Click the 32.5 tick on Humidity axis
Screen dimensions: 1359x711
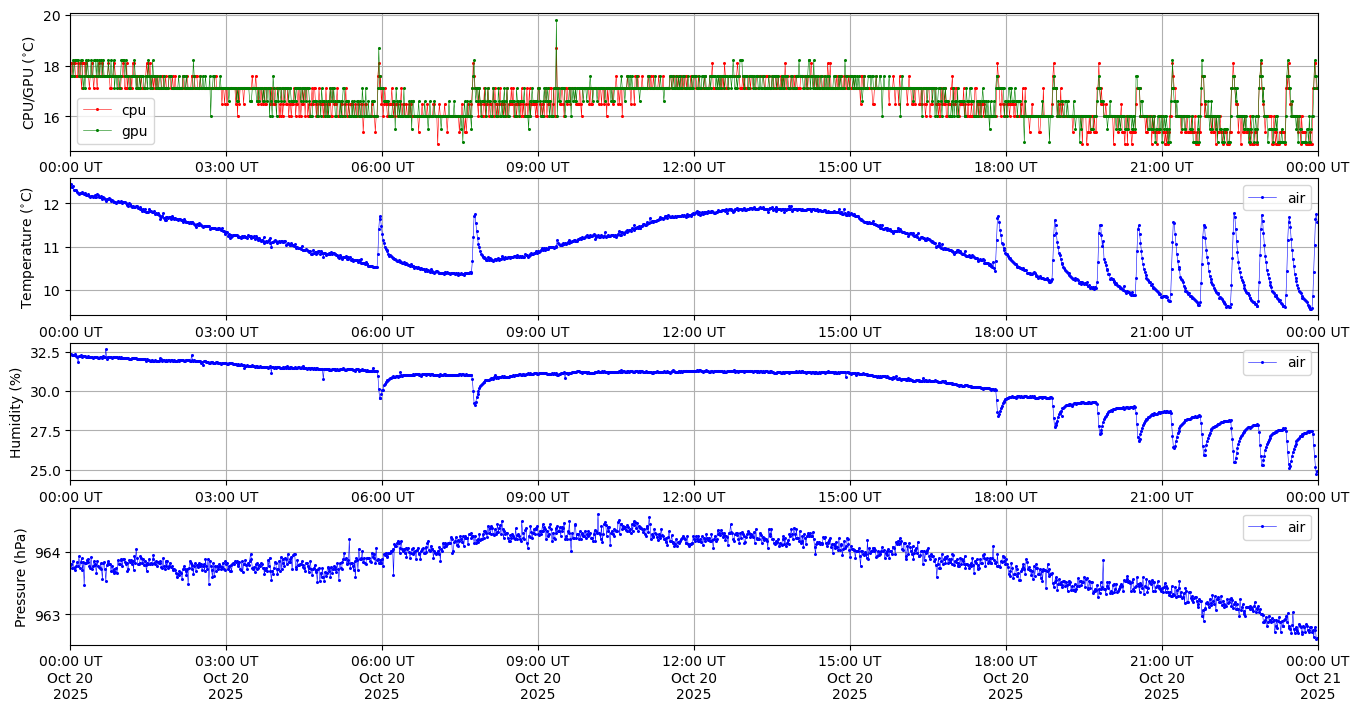click(45, 353)
